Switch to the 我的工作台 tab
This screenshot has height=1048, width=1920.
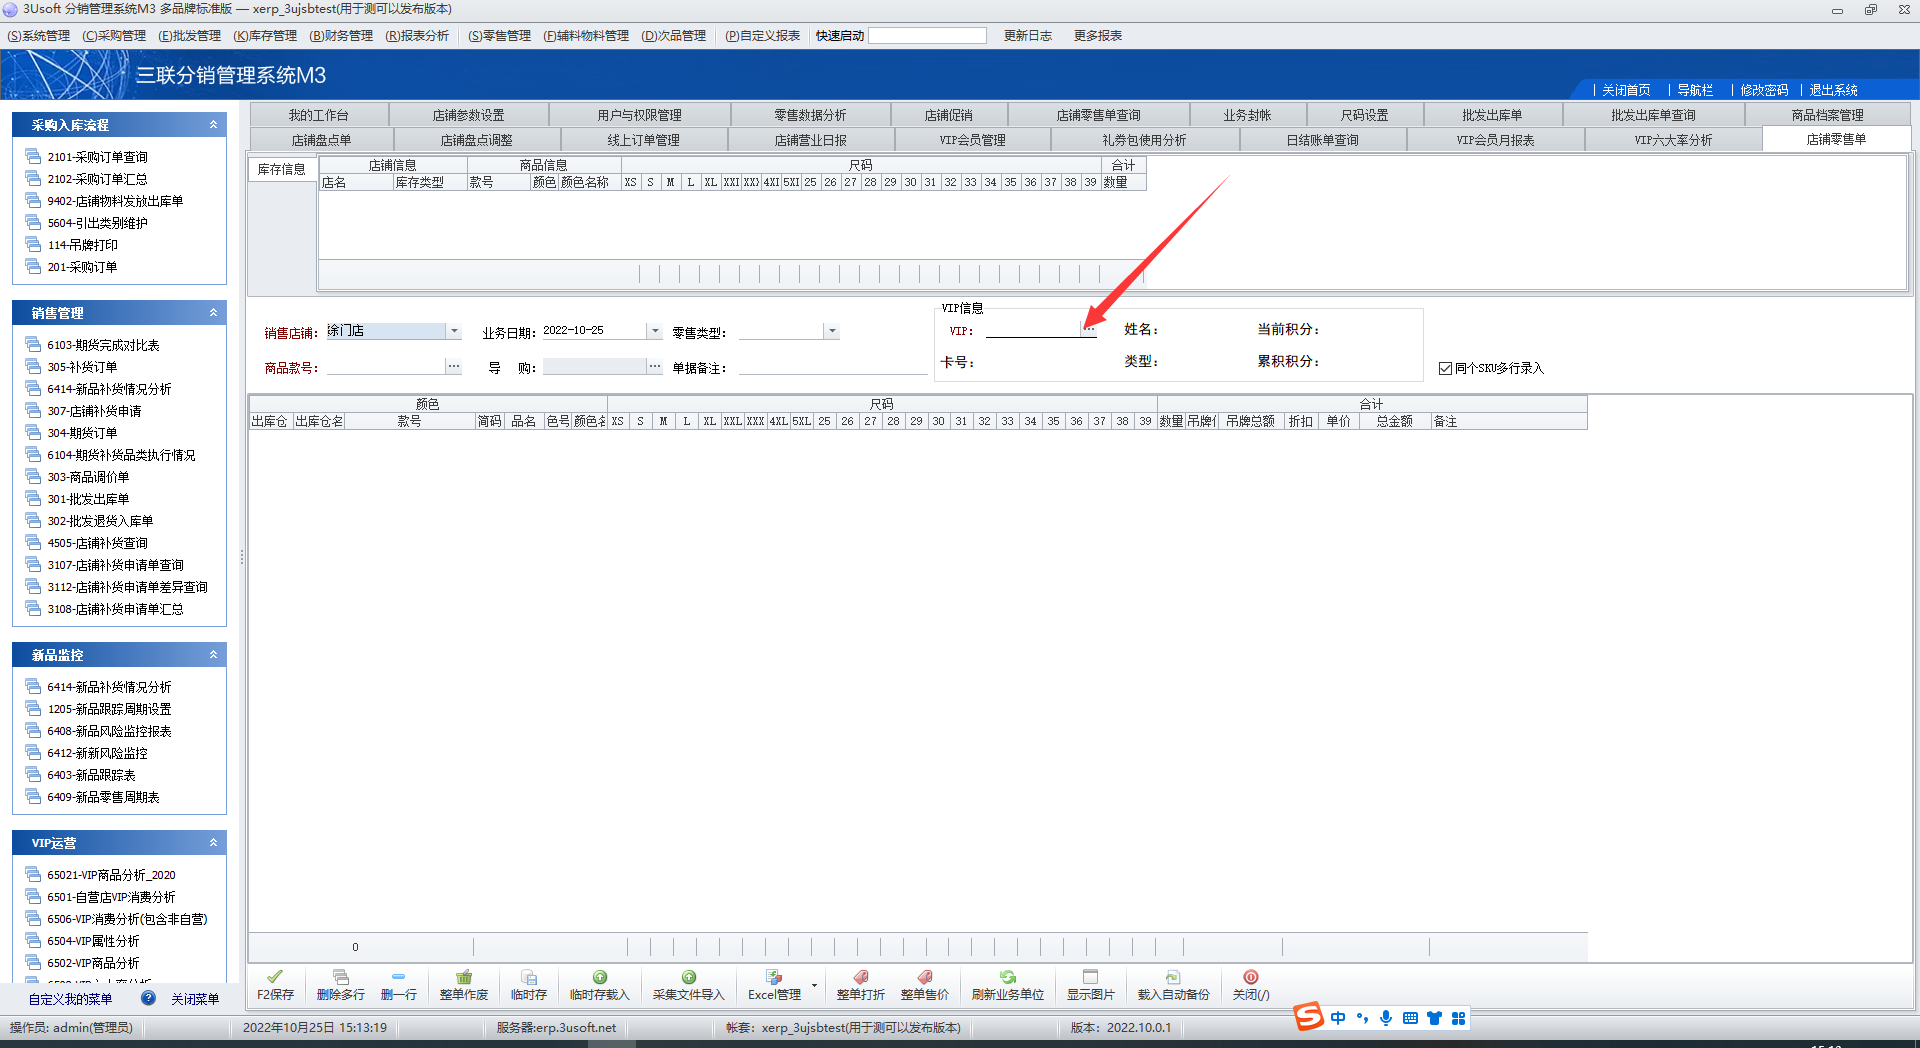319,115
